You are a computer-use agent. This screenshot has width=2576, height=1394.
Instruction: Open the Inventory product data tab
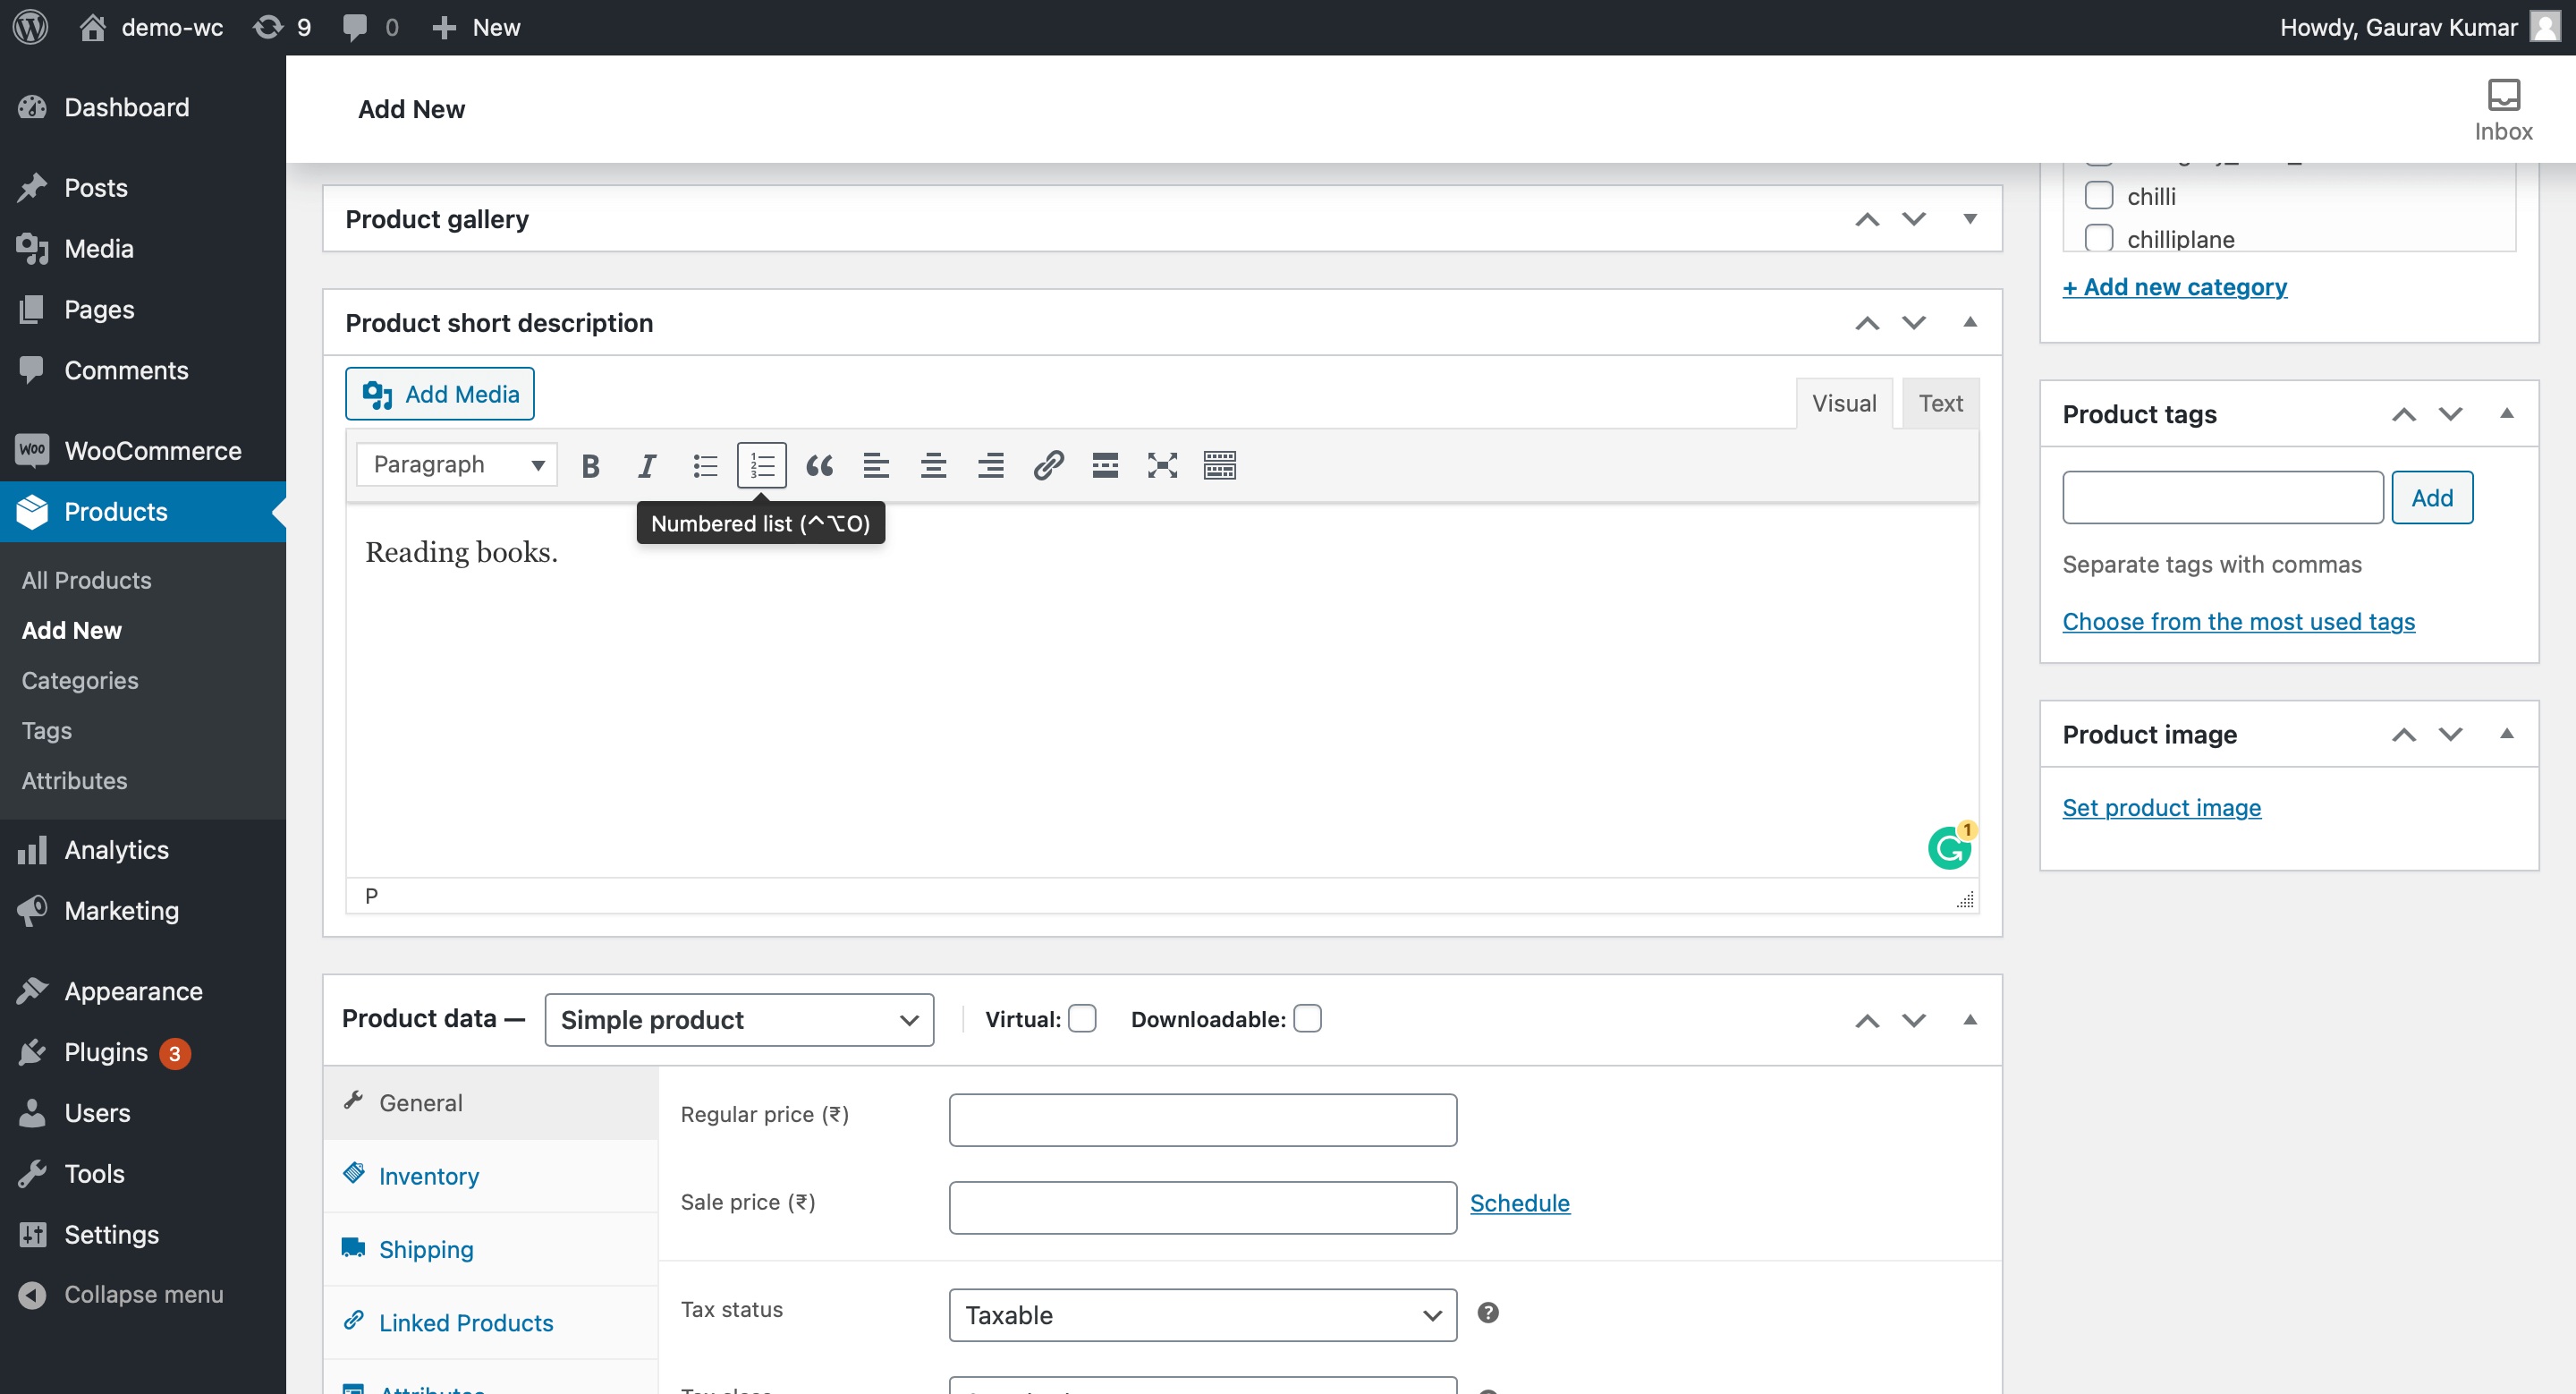point(428,1176)
